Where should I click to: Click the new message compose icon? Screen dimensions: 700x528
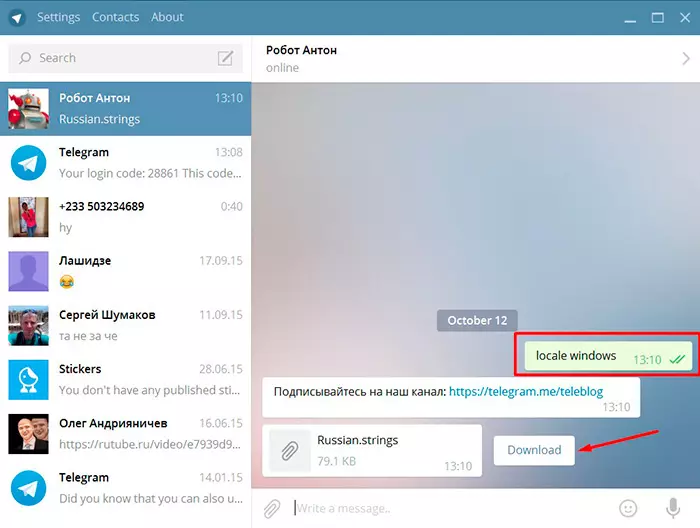(x=225, y=58)
